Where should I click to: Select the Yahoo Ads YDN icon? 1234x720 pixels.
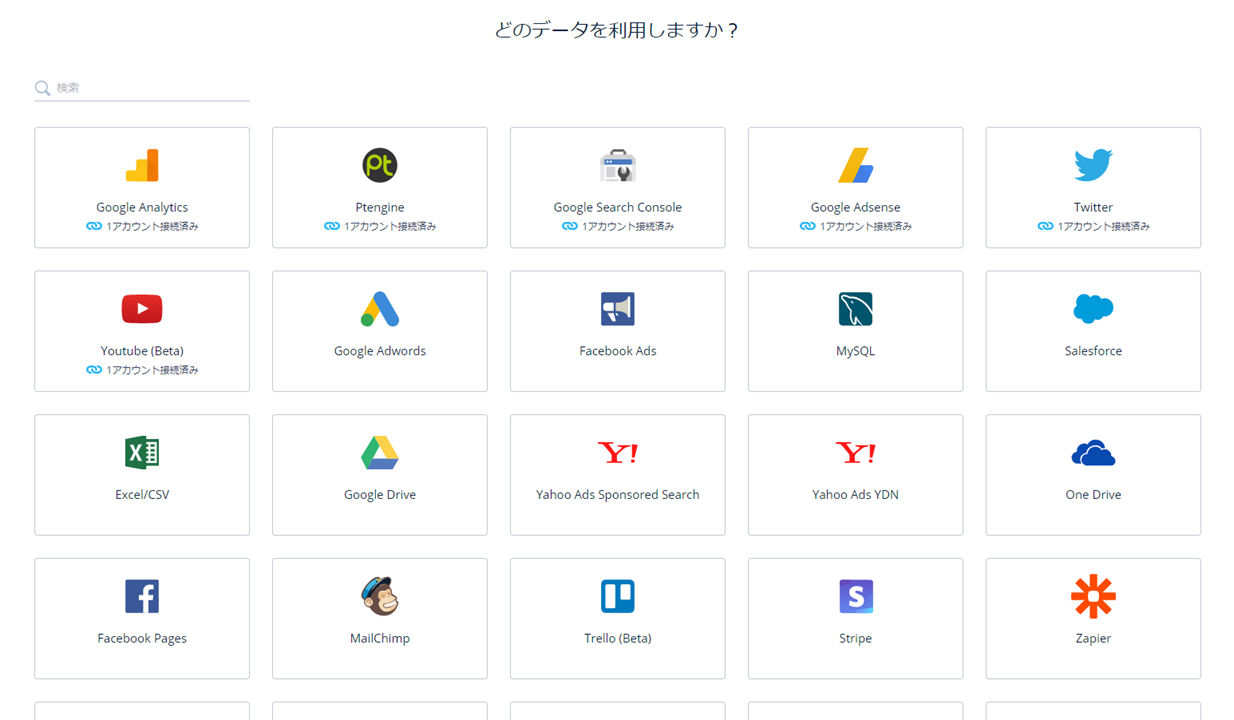click(x=856, y=453)
